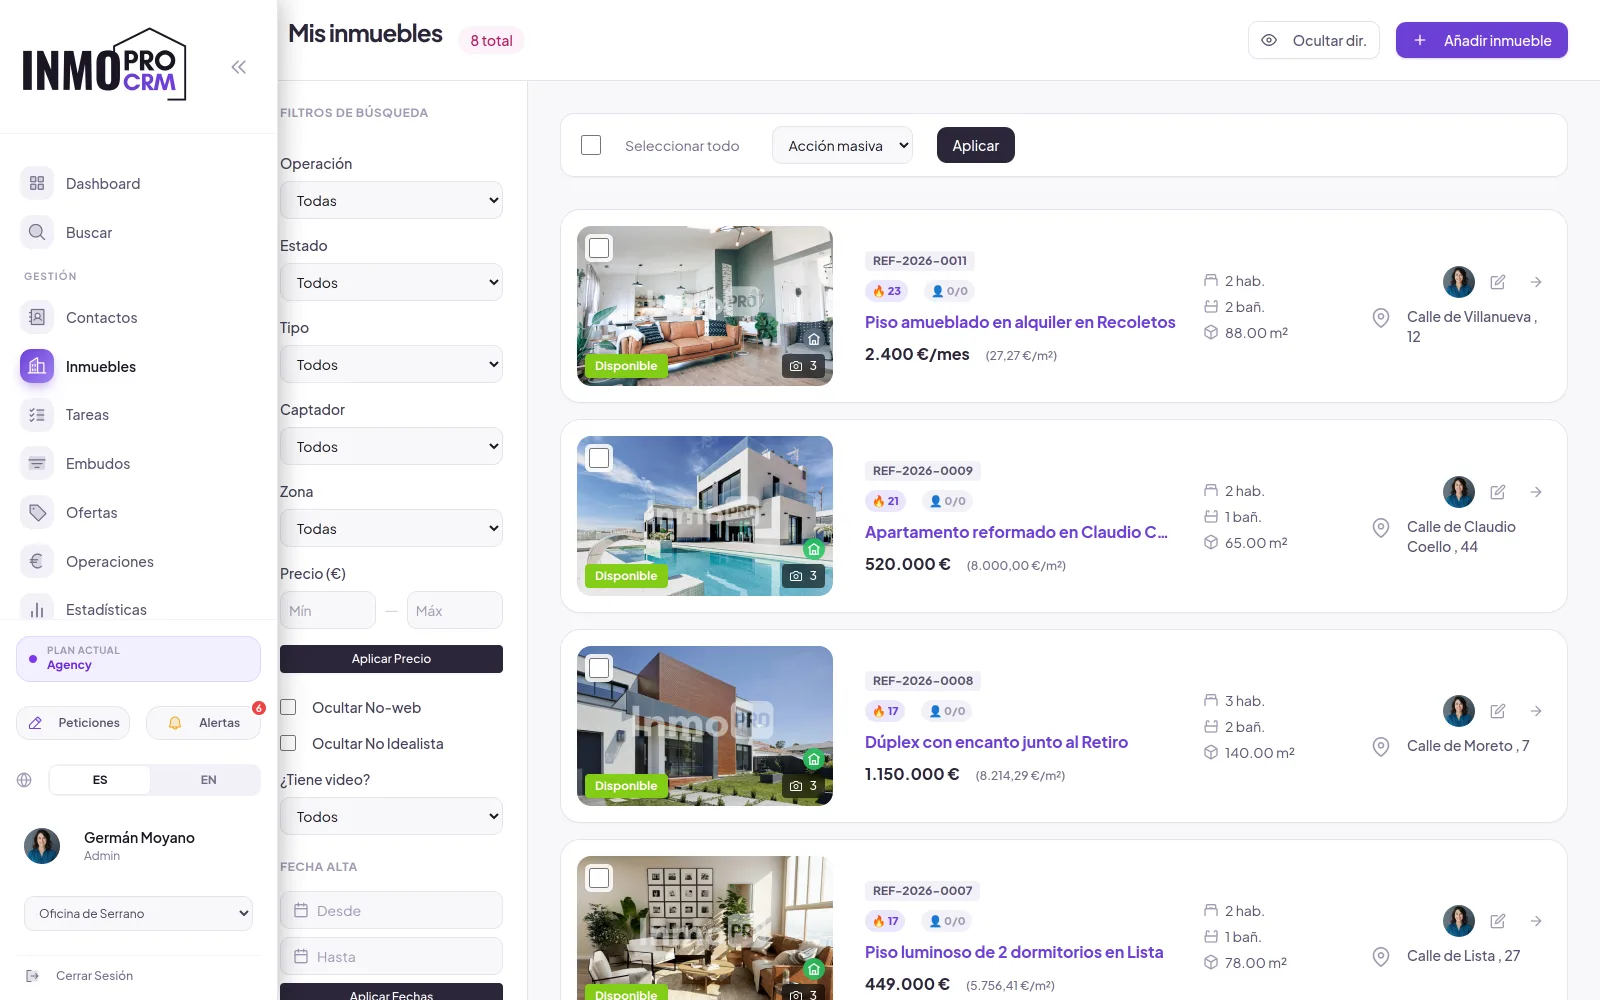Viewport: 1600px width, 1000px height.
Task: Open the Estadísticas bar chart icon
Action: click(x=37, y=610)
